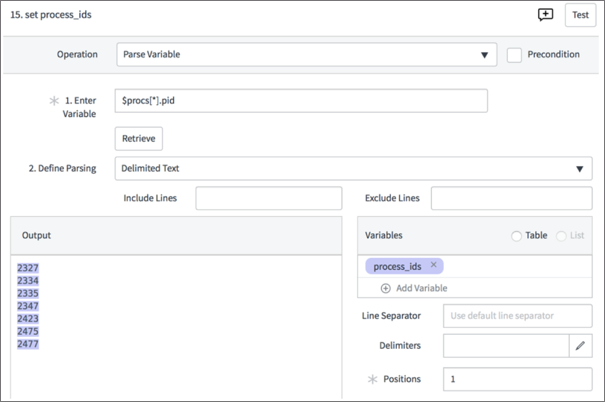Enable the Precondition checkbox
Screen dimensions: 605x402
tap(514, 55)
